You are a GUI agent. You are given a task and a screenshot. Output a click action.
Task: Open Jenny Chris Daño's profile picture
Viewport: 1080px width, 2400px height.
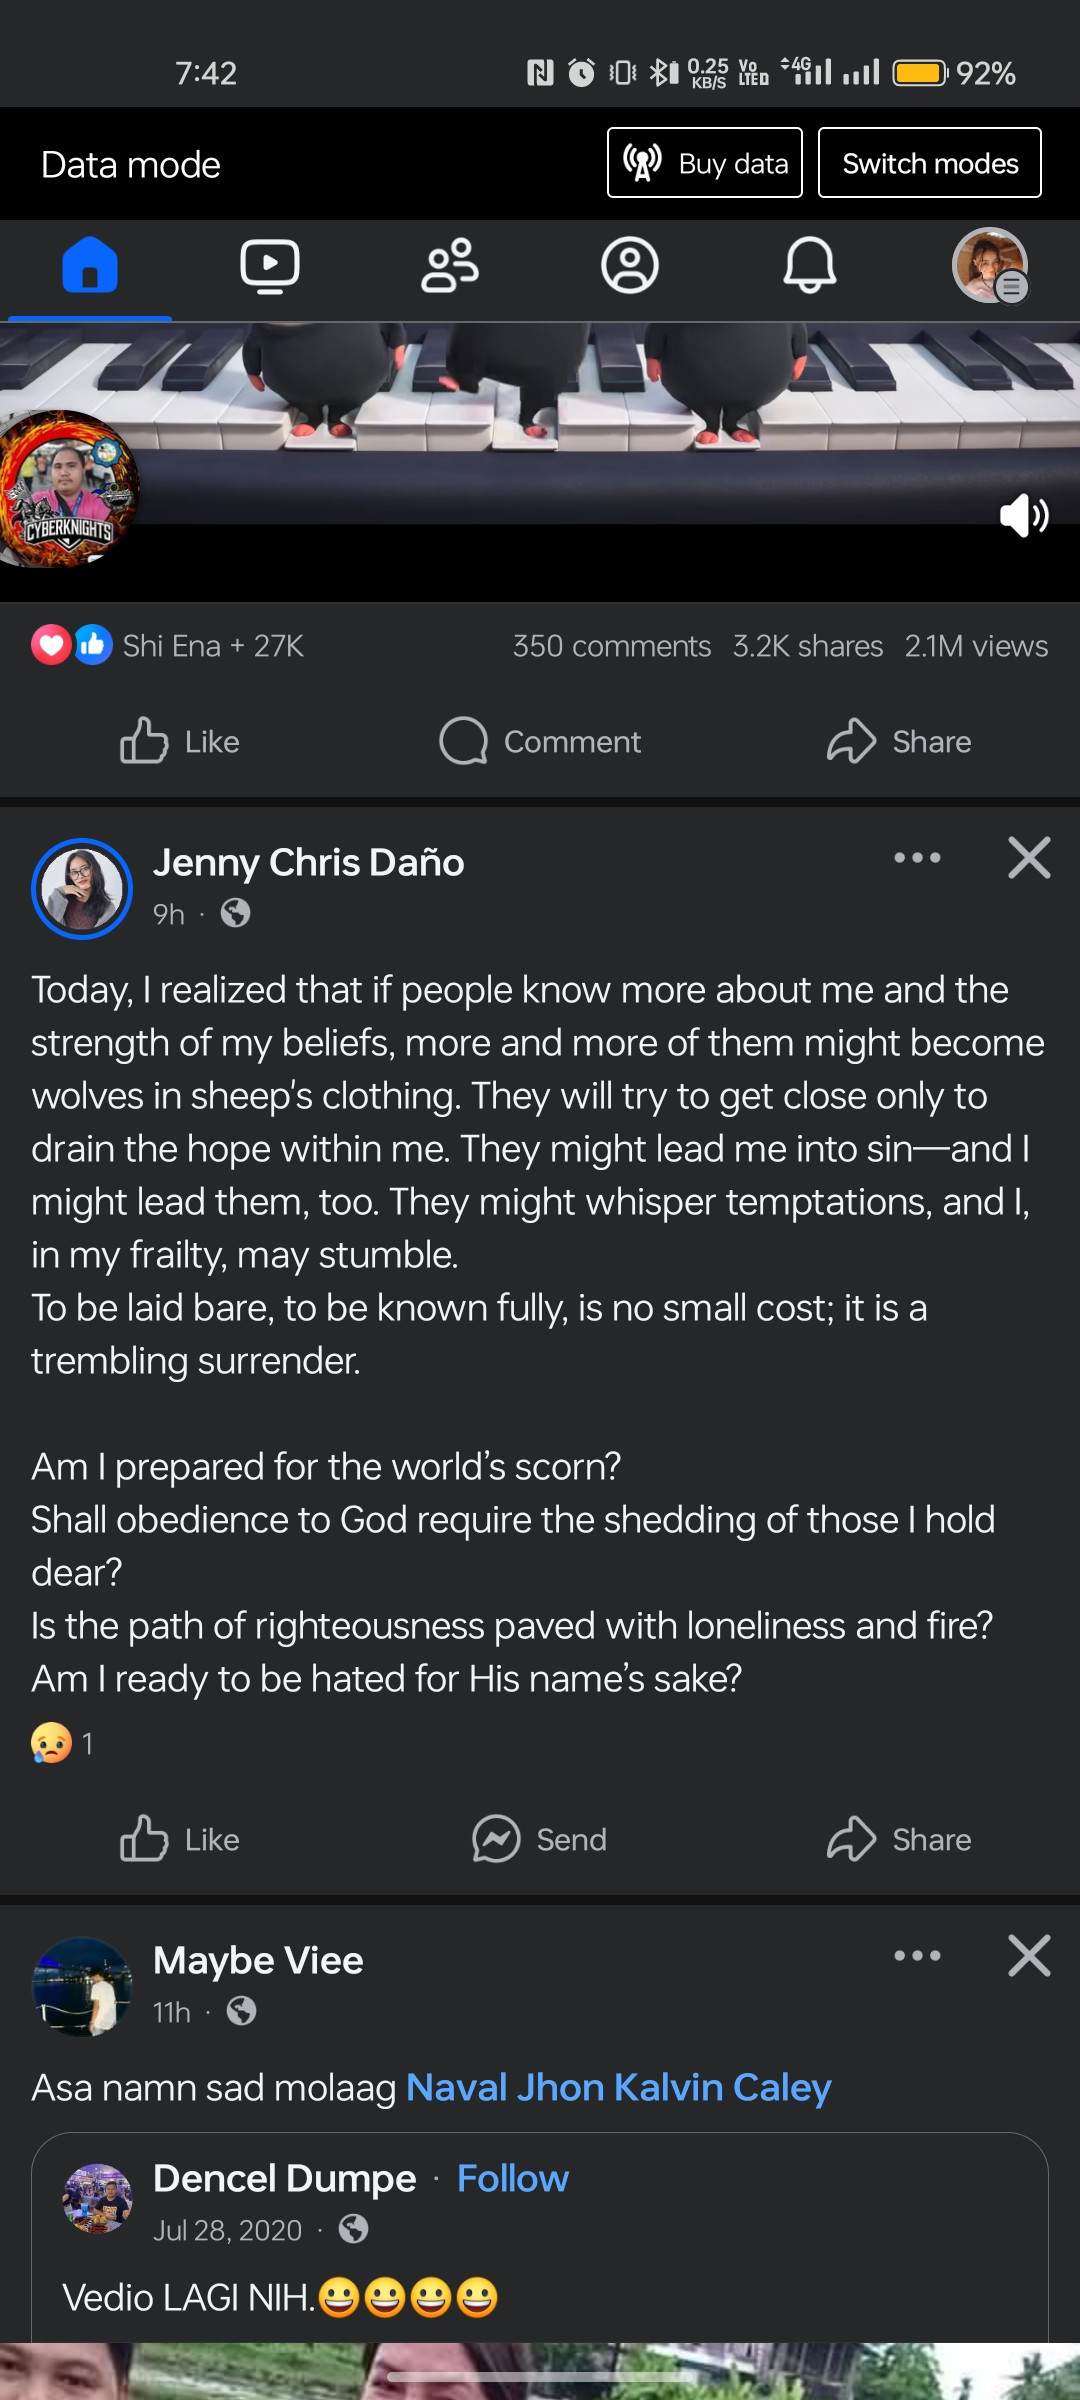(82, 888)
